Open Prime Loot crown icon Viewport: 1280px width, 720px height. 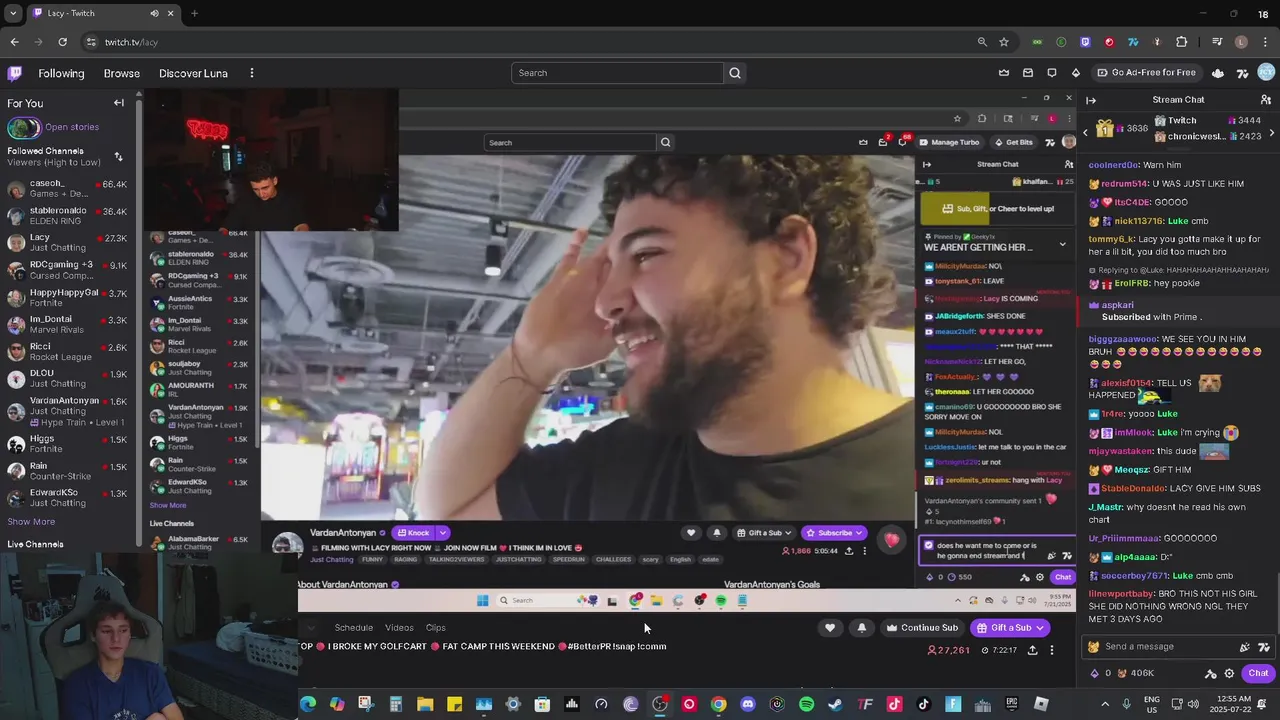click(x=1004, y=73)
